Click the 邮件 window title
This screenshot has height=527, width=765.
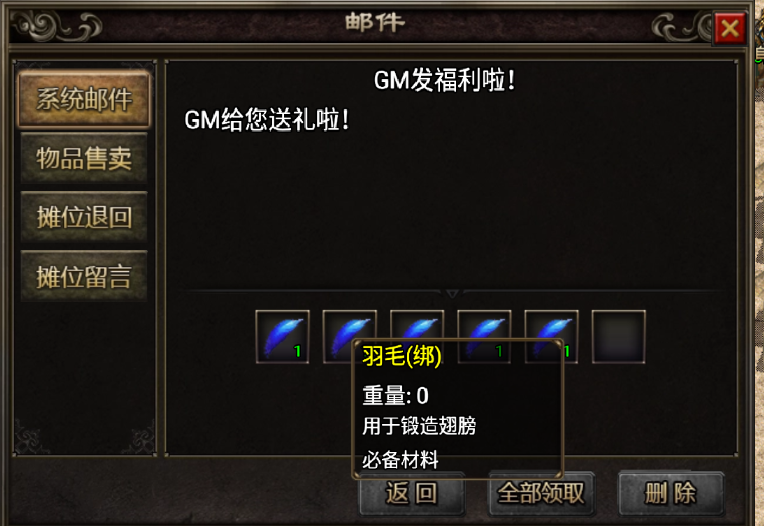pos(375,22)
